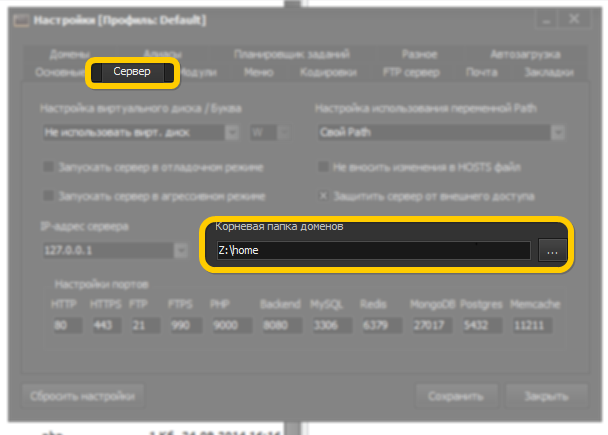
Task: Click the MySQL port field
Action: pyautogui.click(x=326, y=325)
